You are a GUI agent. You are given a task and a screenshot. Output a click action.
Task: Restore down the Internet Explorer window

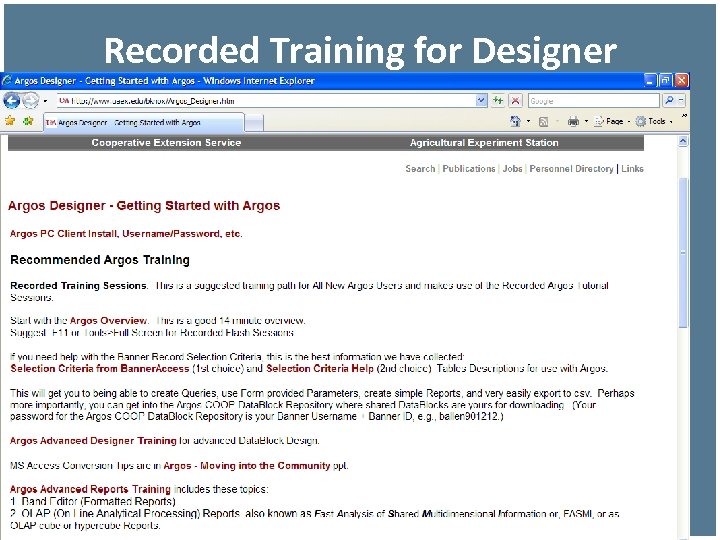click(665, 81)
